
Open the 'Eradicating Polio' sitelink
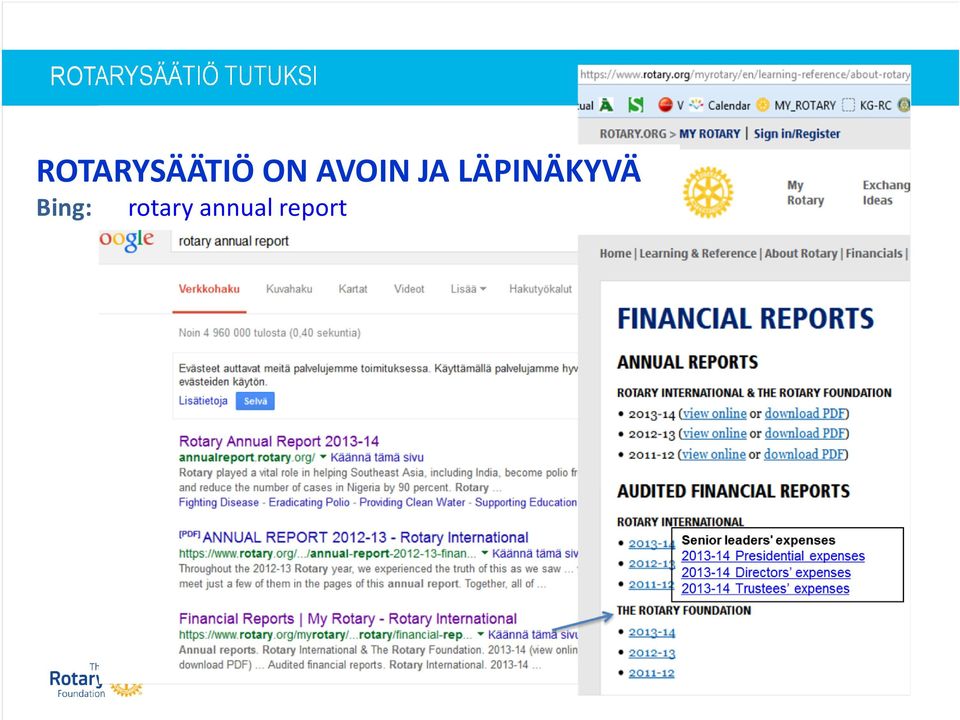tap(309, 502)
